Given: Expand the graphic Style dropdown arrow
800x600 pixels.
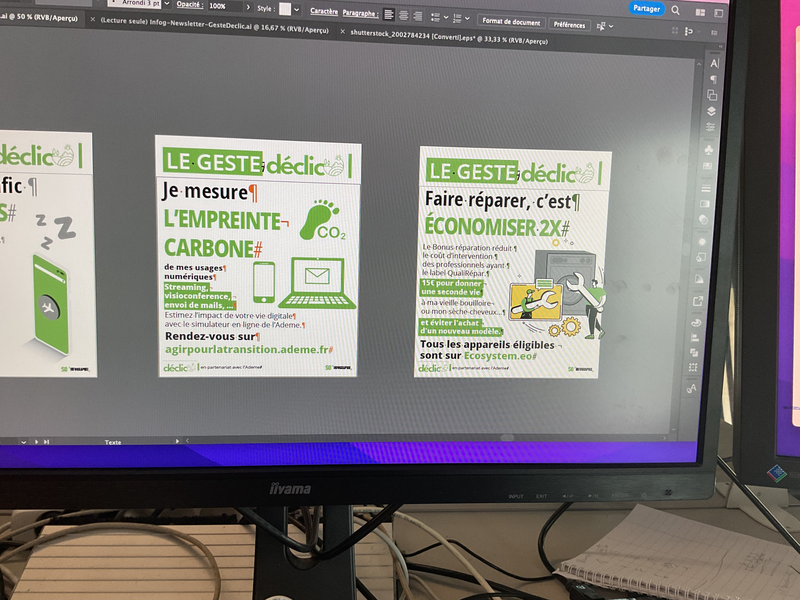Looking at the screenshot, I should pyautogui.click(x=299, y=9).
